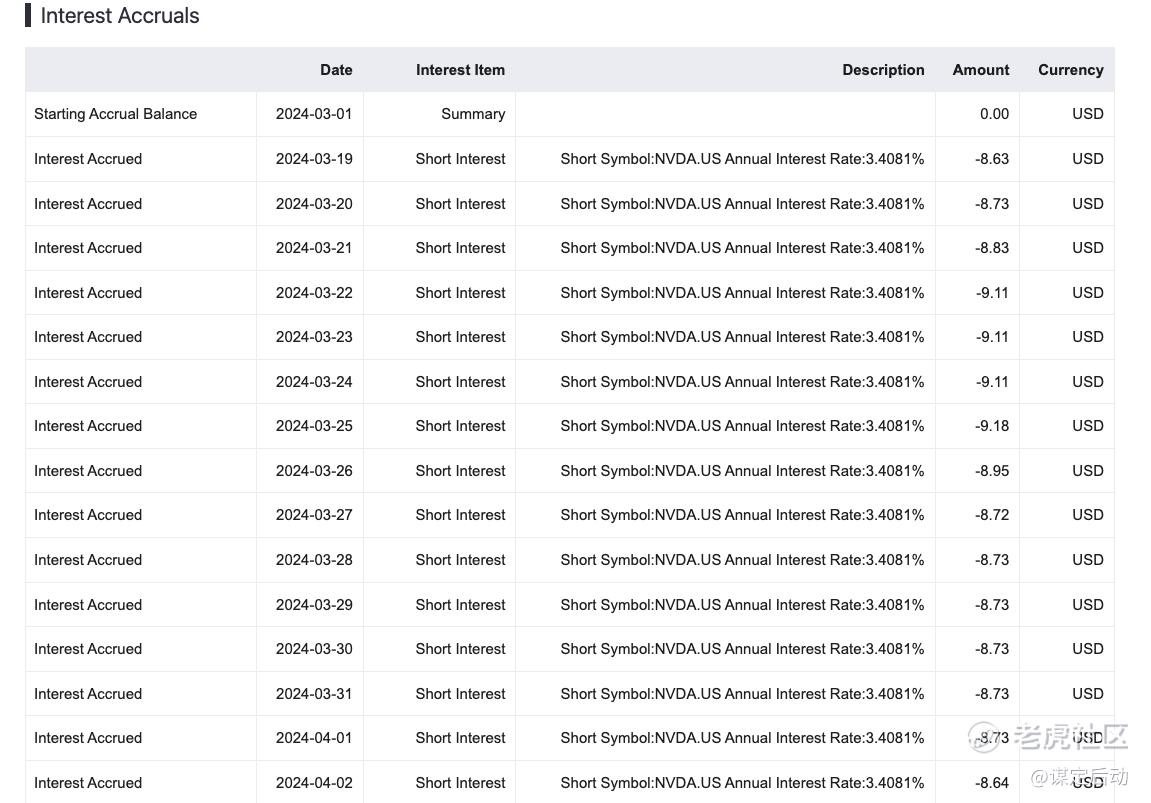Select the date 2024-03-21
This screenshot has width=1151, height=803.
(x=314, y=247)
